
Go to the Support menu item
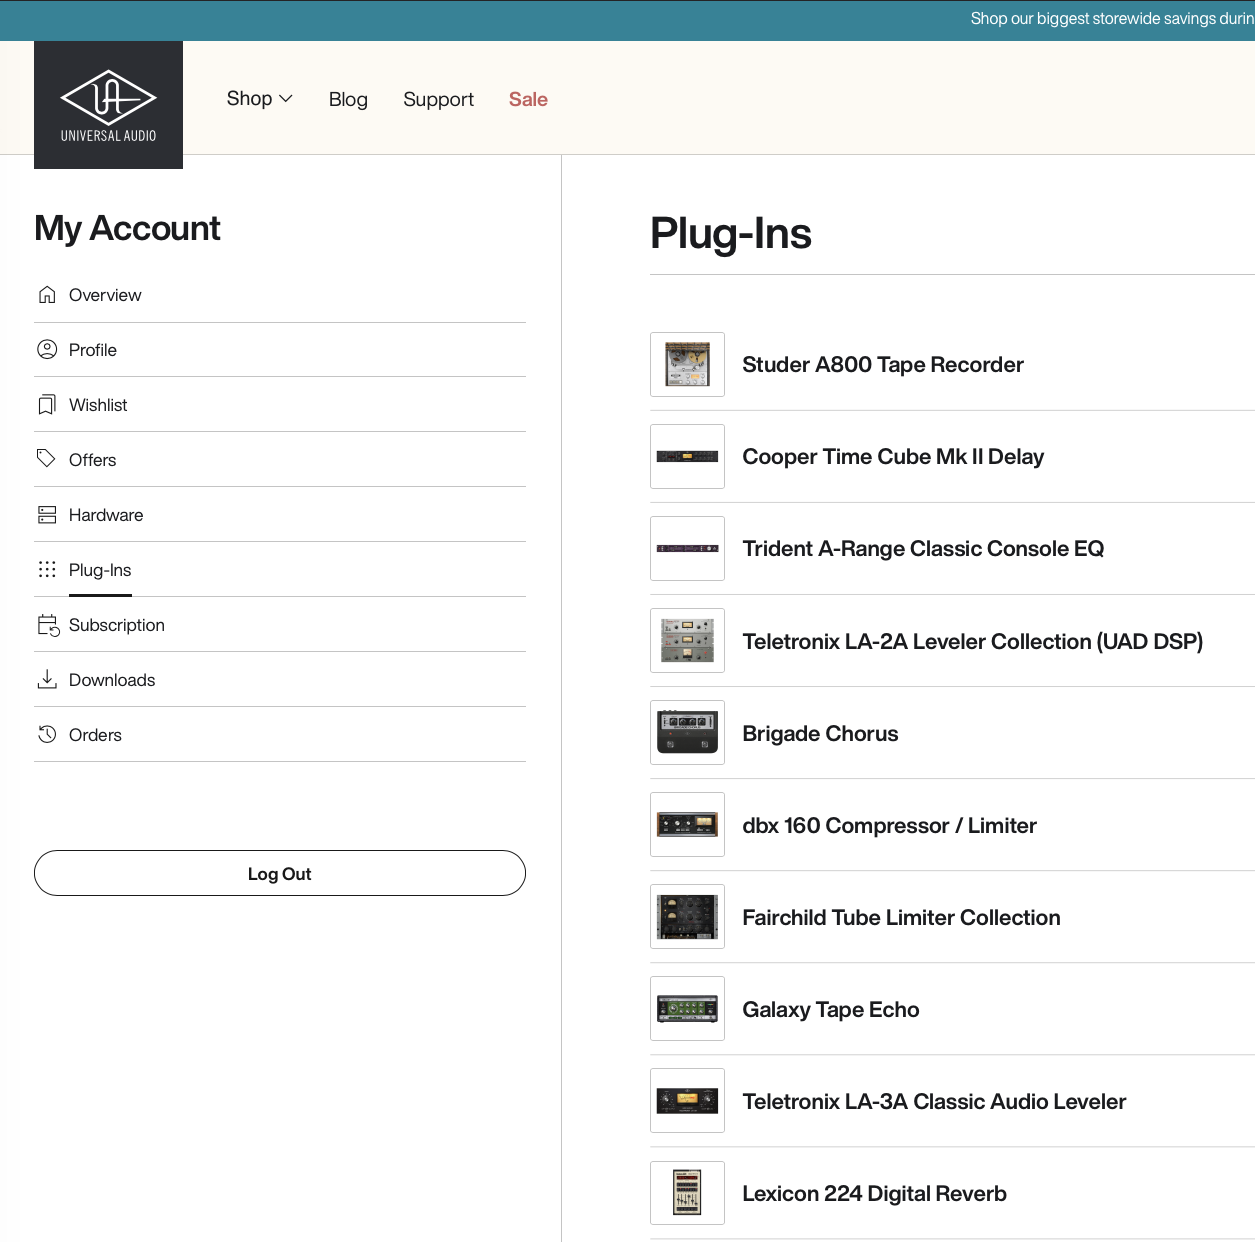point(438,100)
